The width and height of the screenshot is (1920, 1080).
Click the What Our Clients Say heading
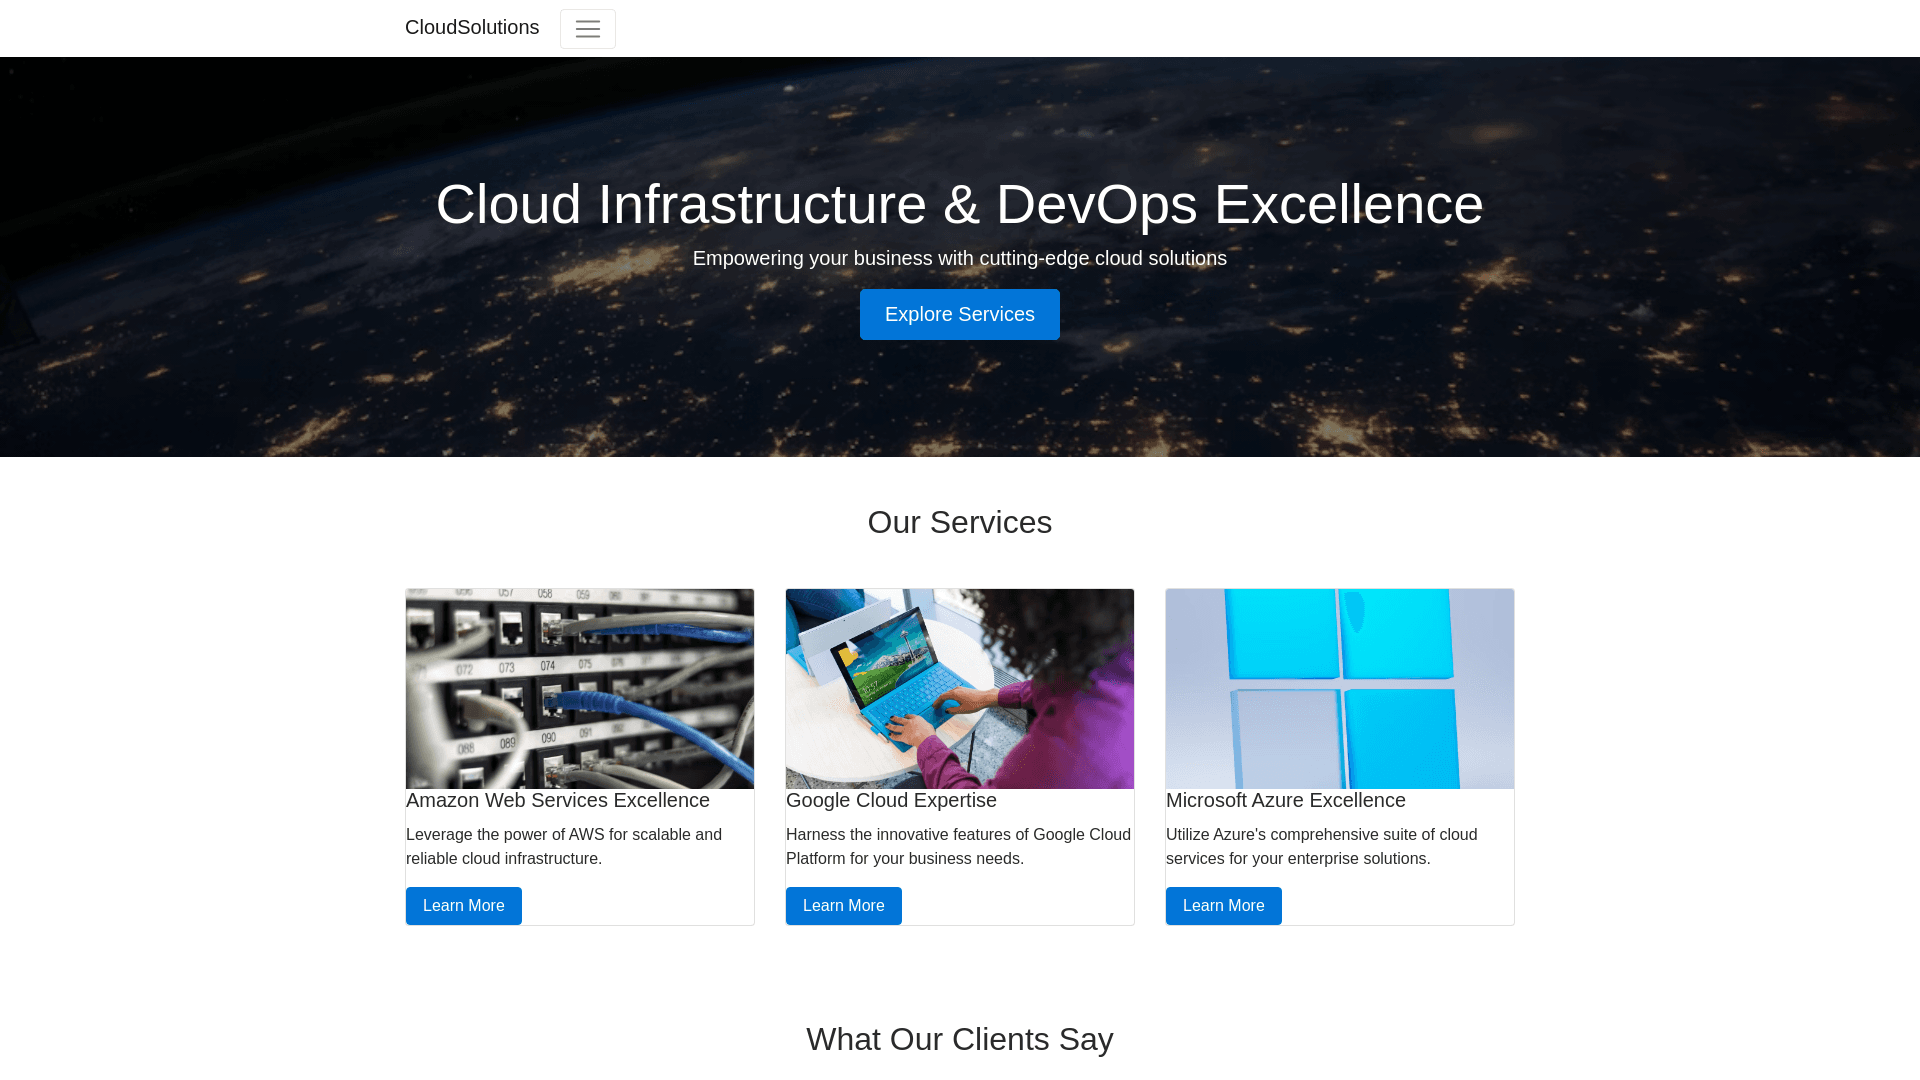point(959,1040)
